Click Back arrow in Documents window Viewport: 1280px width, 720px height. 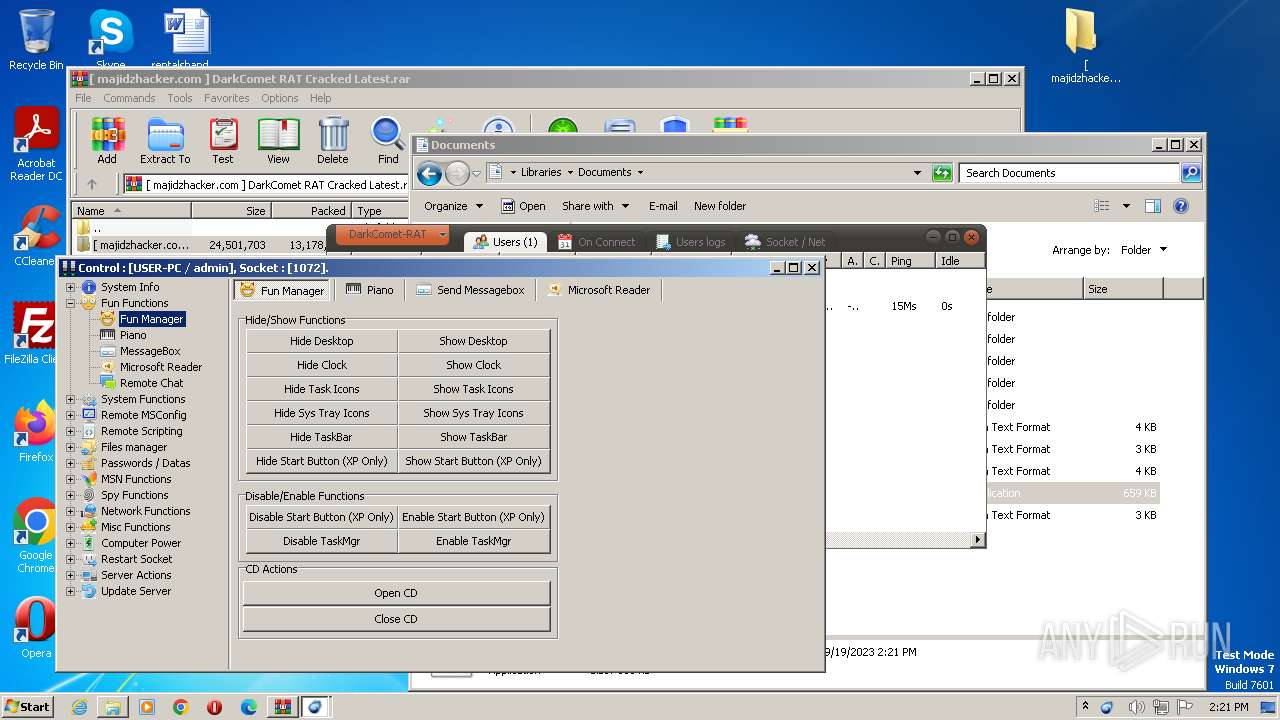[430, 174]
